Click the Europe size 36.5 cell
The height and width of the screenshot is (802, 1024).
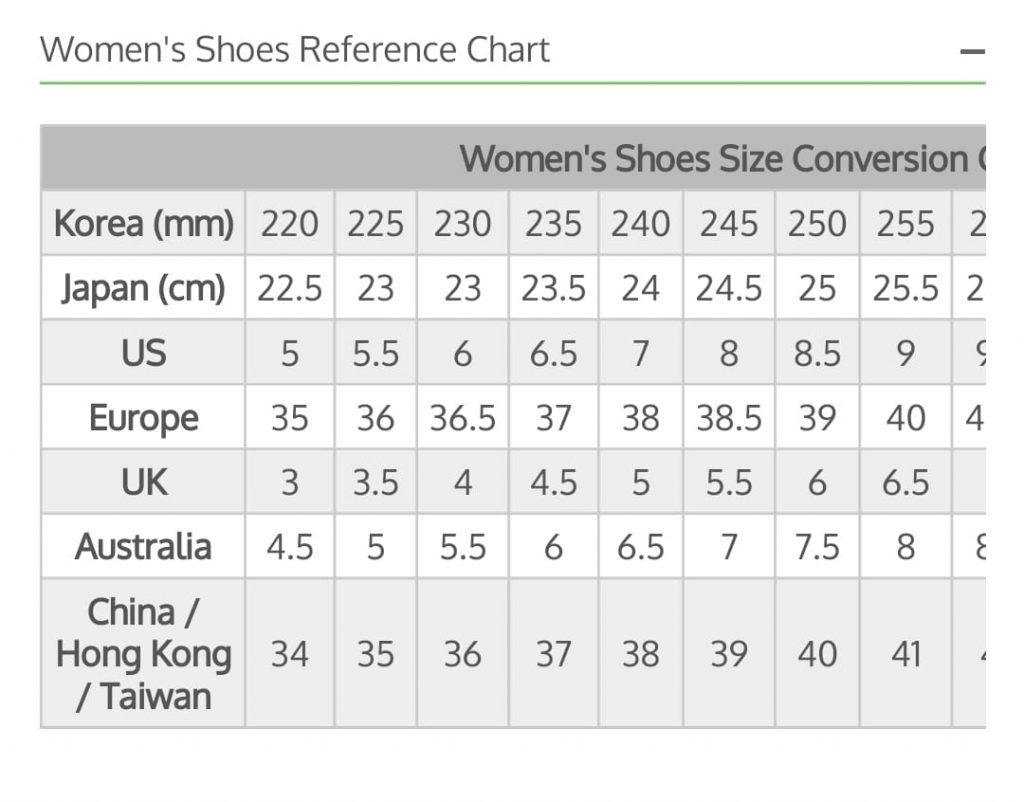tap(462, 417)
